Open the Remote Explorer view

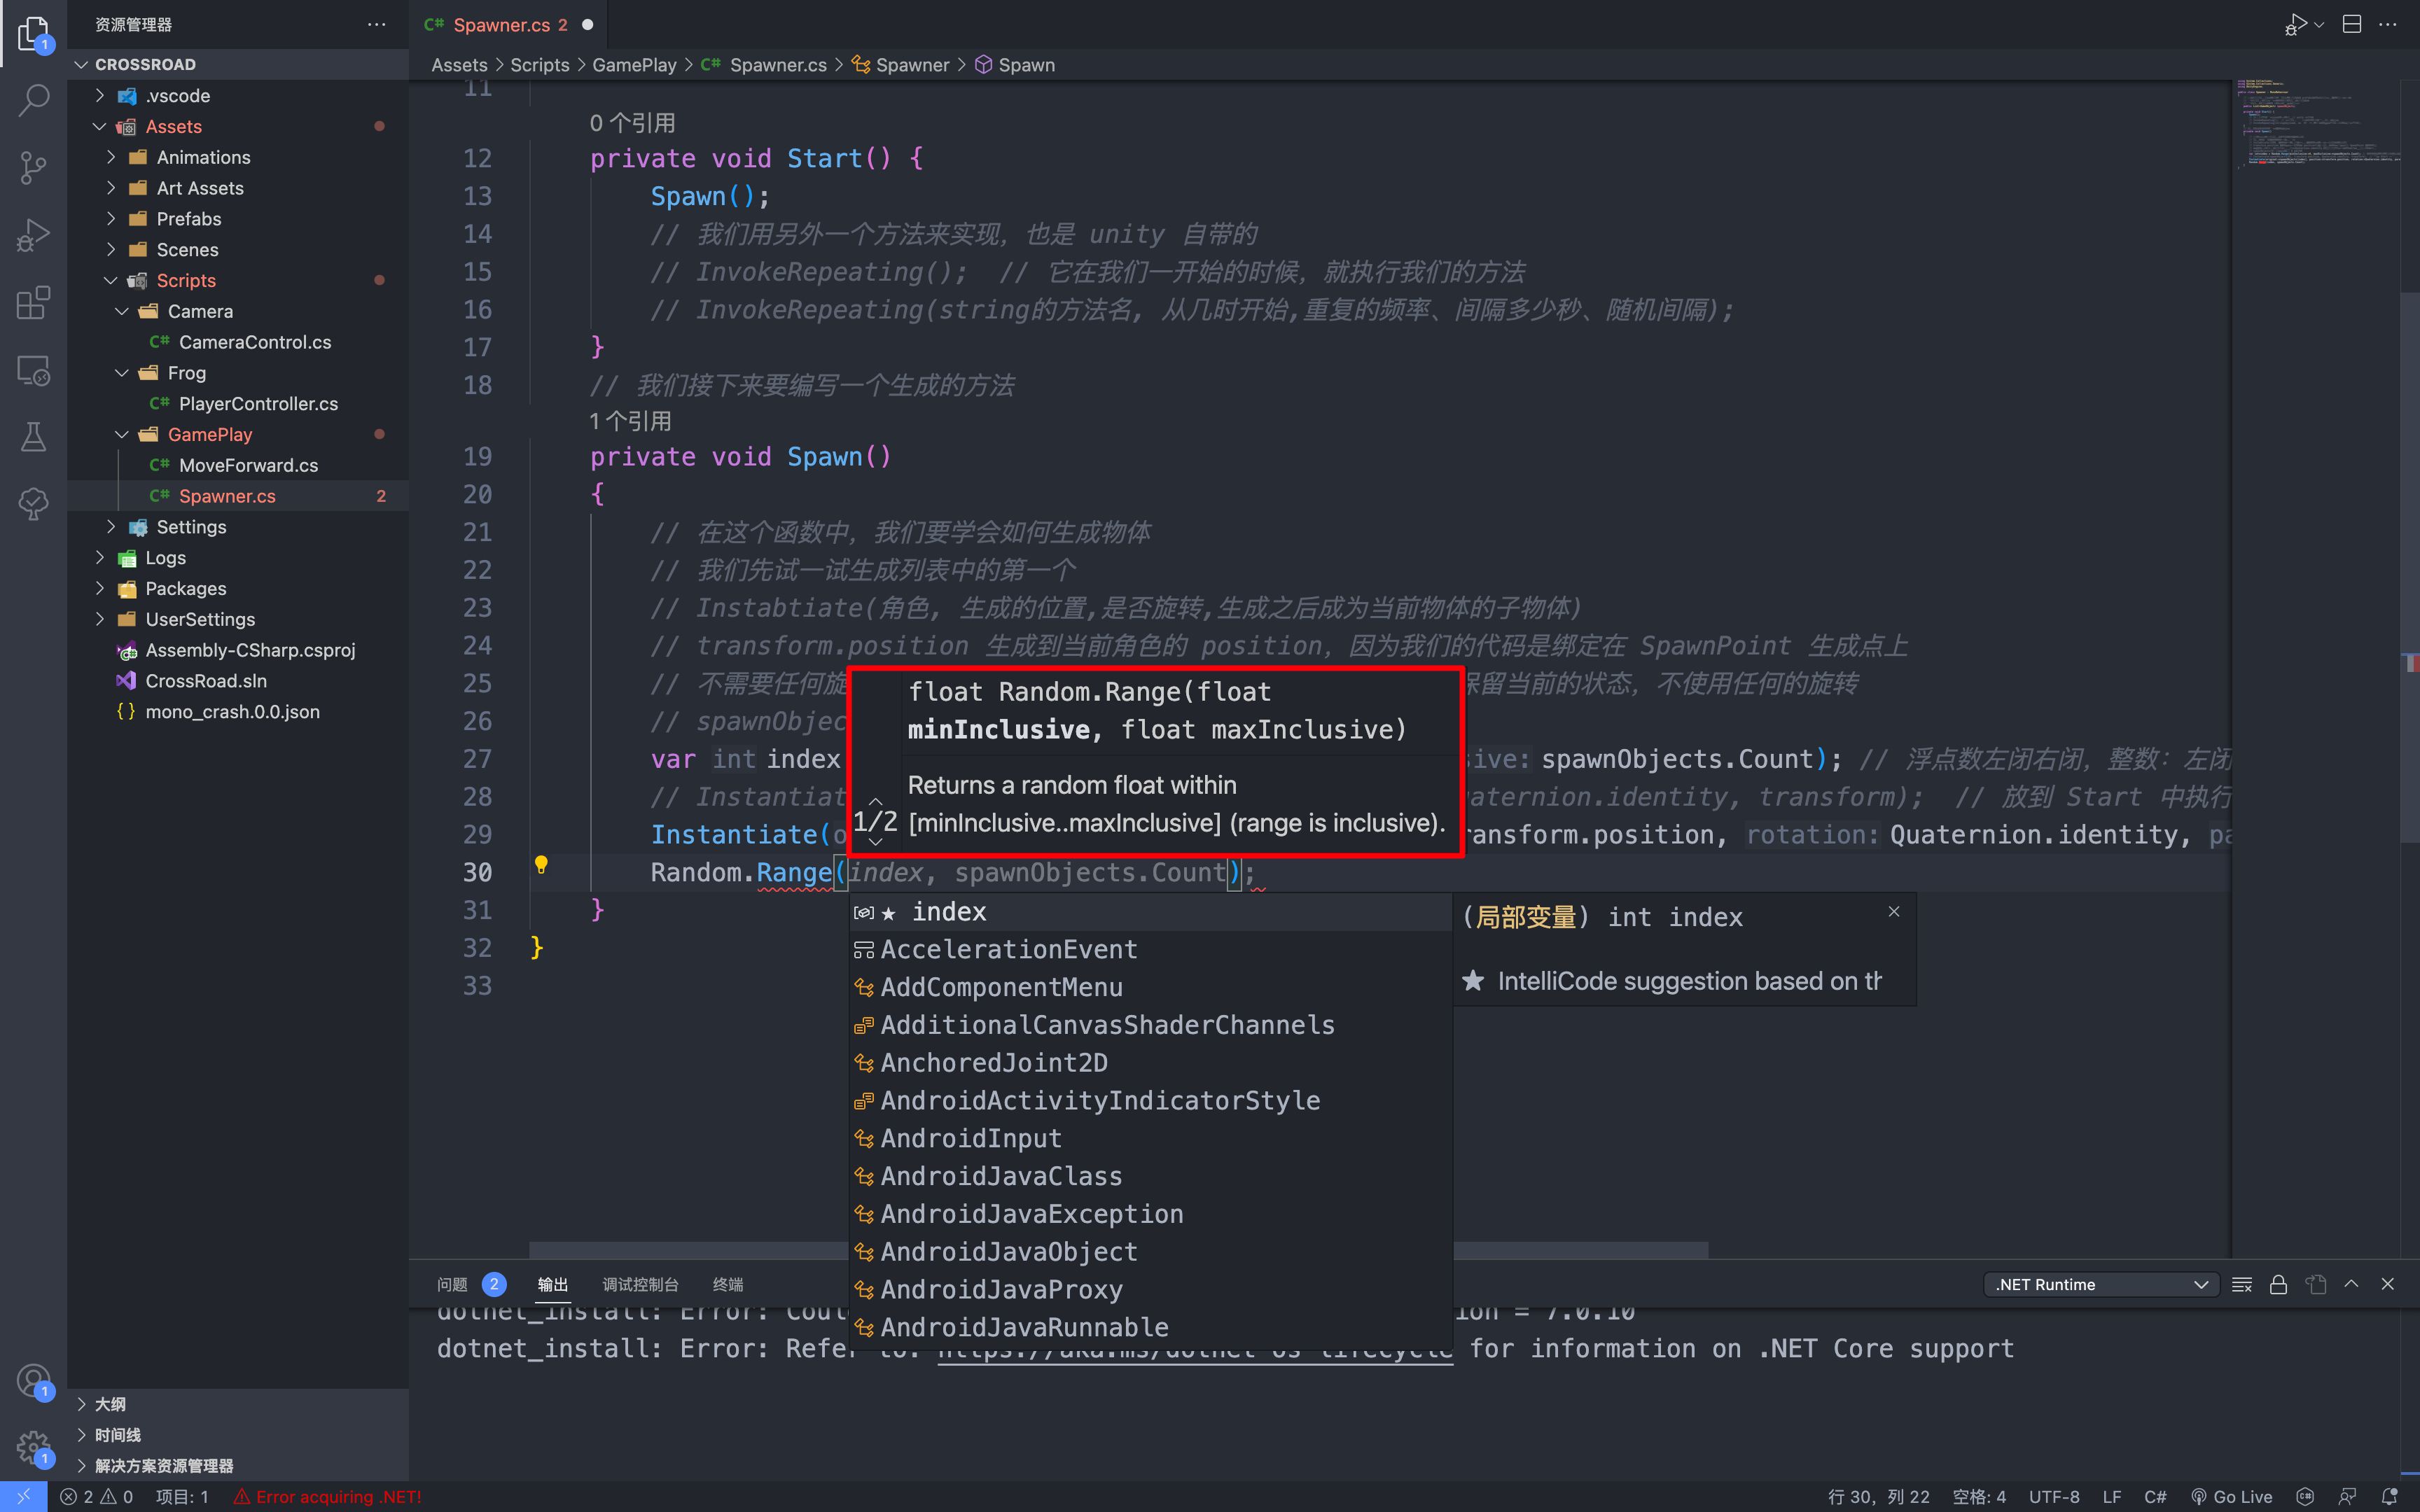coord(33,369)
